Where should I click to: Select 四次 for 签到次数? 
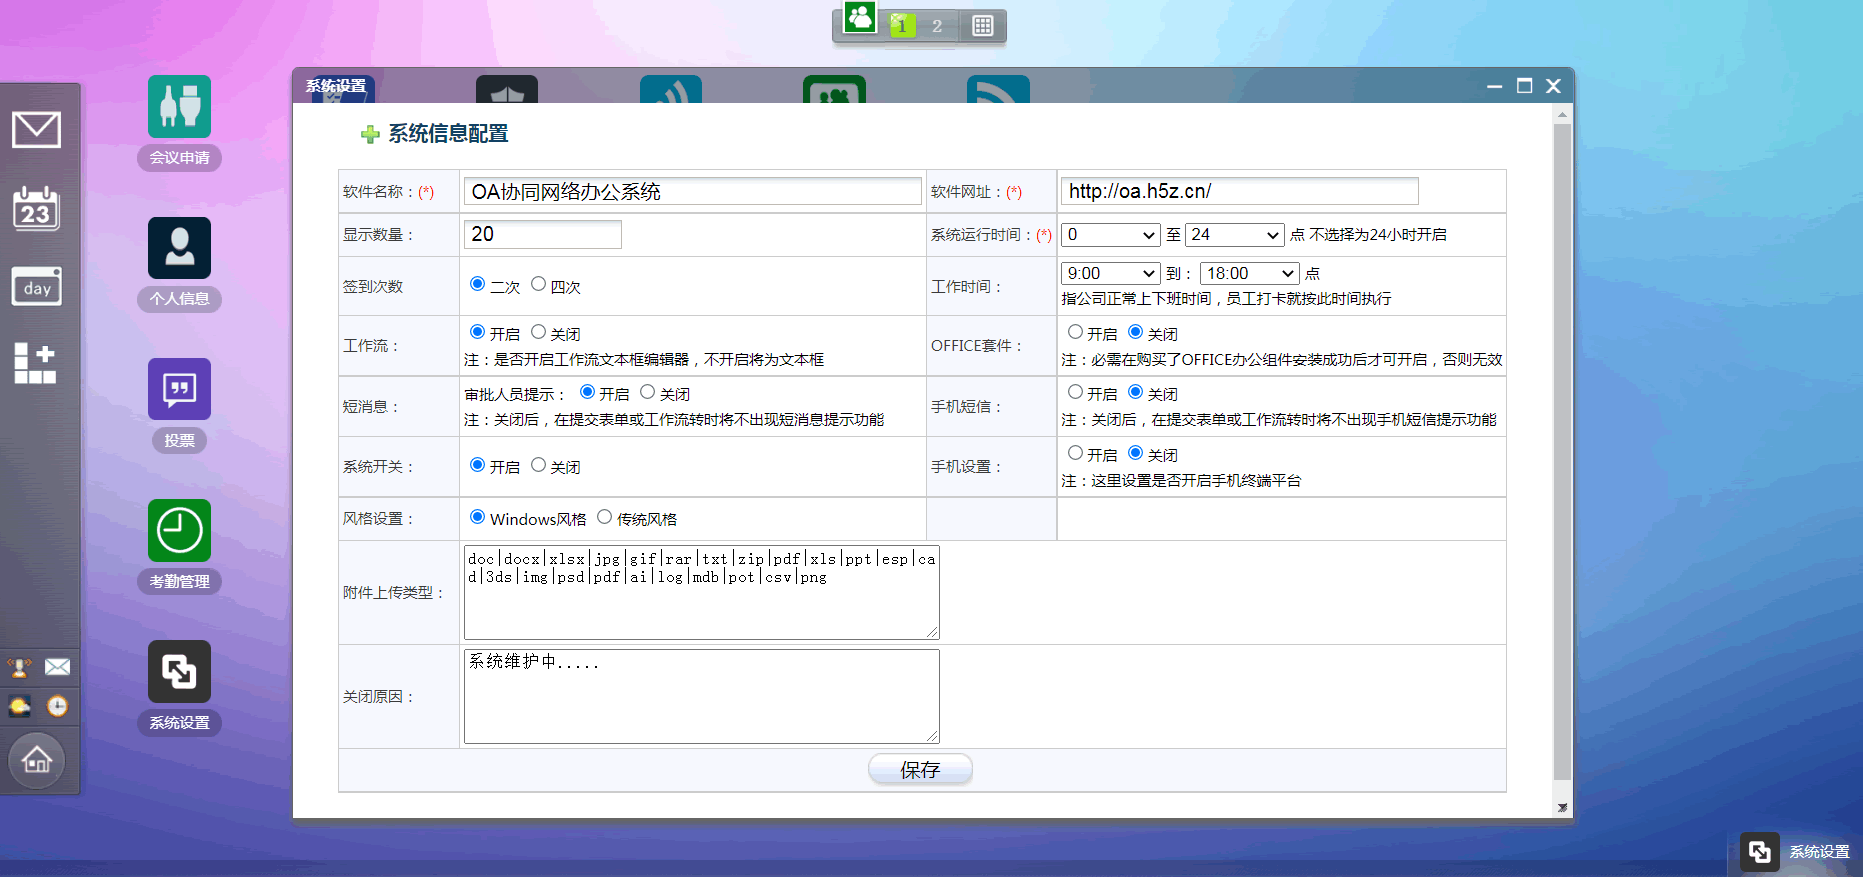[x=538, y=284]
